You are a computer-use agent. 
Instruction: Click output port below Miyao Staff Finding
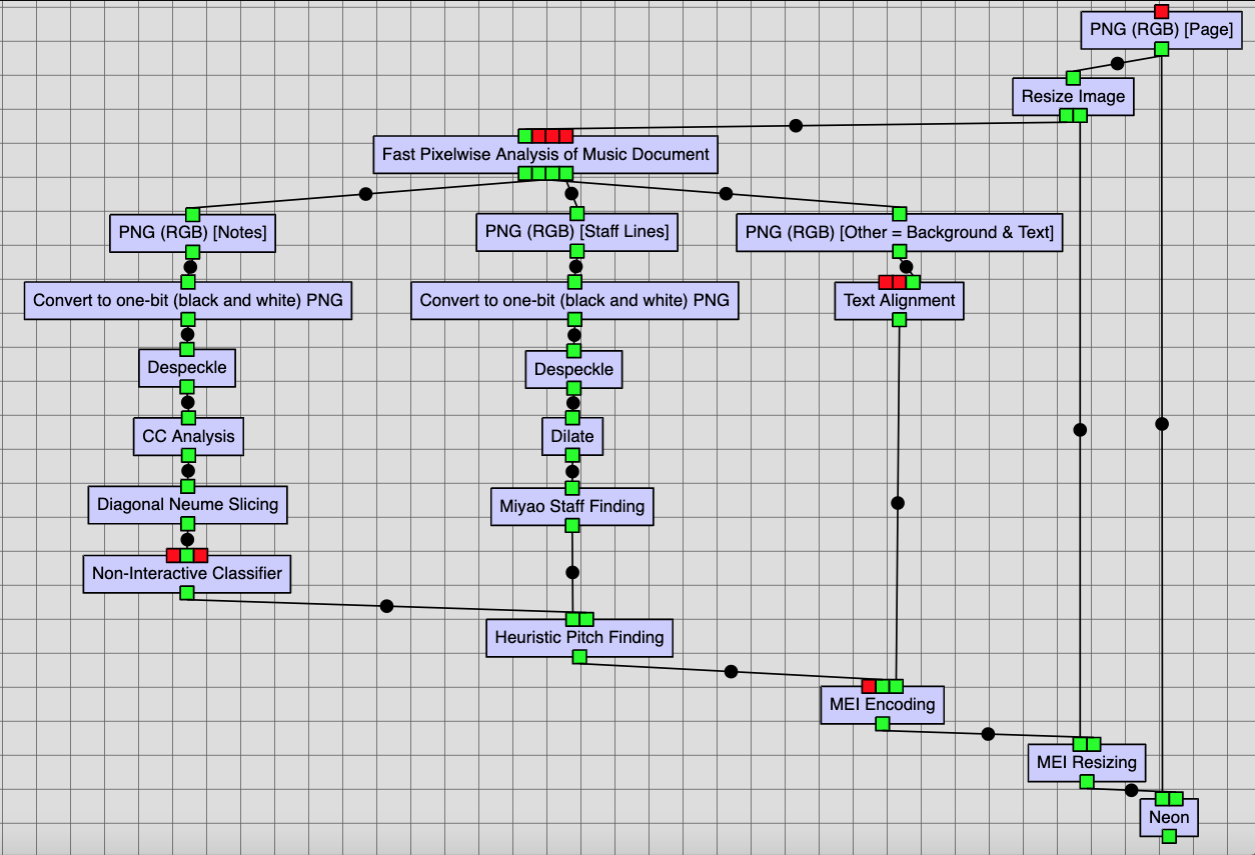(x=572, y=525)
